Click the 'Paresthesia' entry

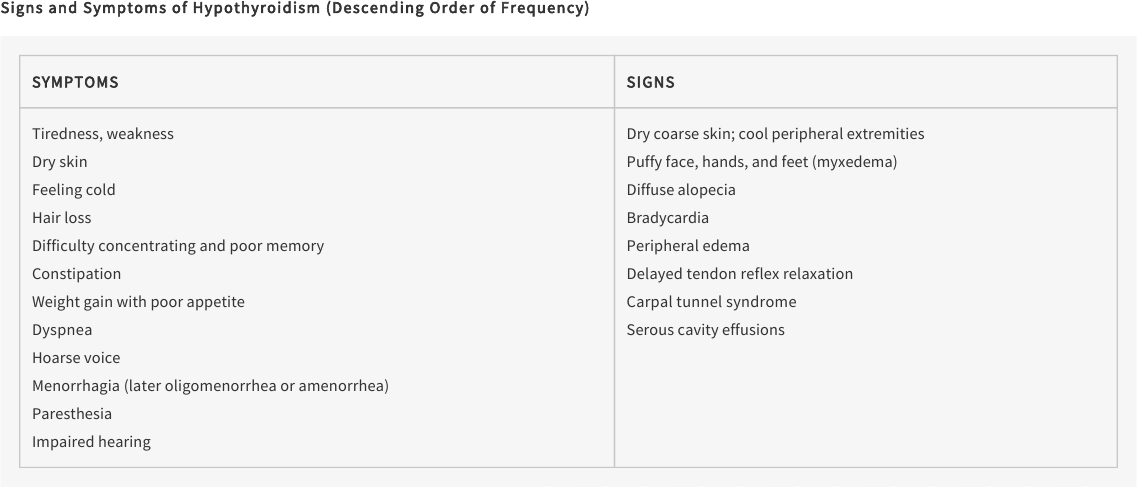pyautogui.click(x=72, y=414)
